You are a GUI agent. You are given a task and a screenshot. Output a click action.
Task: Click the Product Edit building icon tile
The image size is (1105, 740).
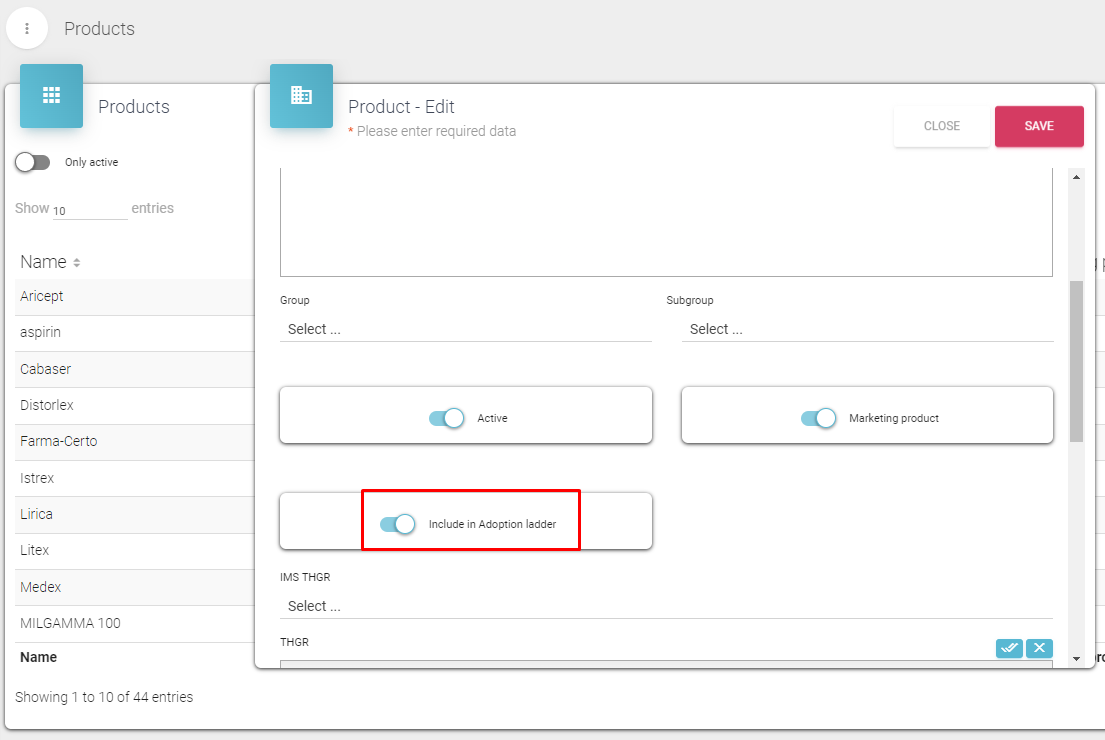click(x=301, y=95)
